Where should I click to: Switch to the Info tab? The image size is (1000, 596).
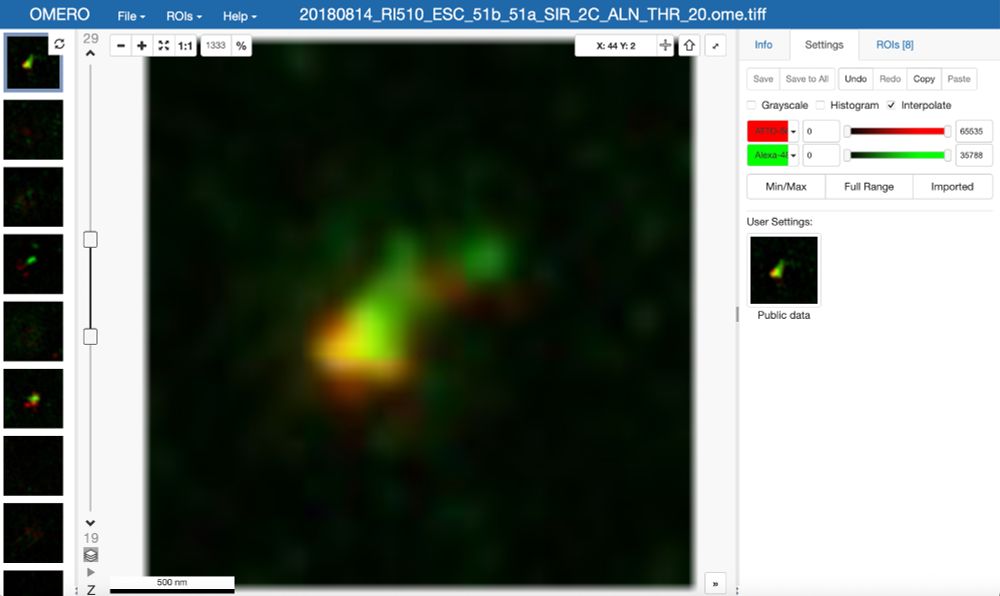tap(763, 45)
